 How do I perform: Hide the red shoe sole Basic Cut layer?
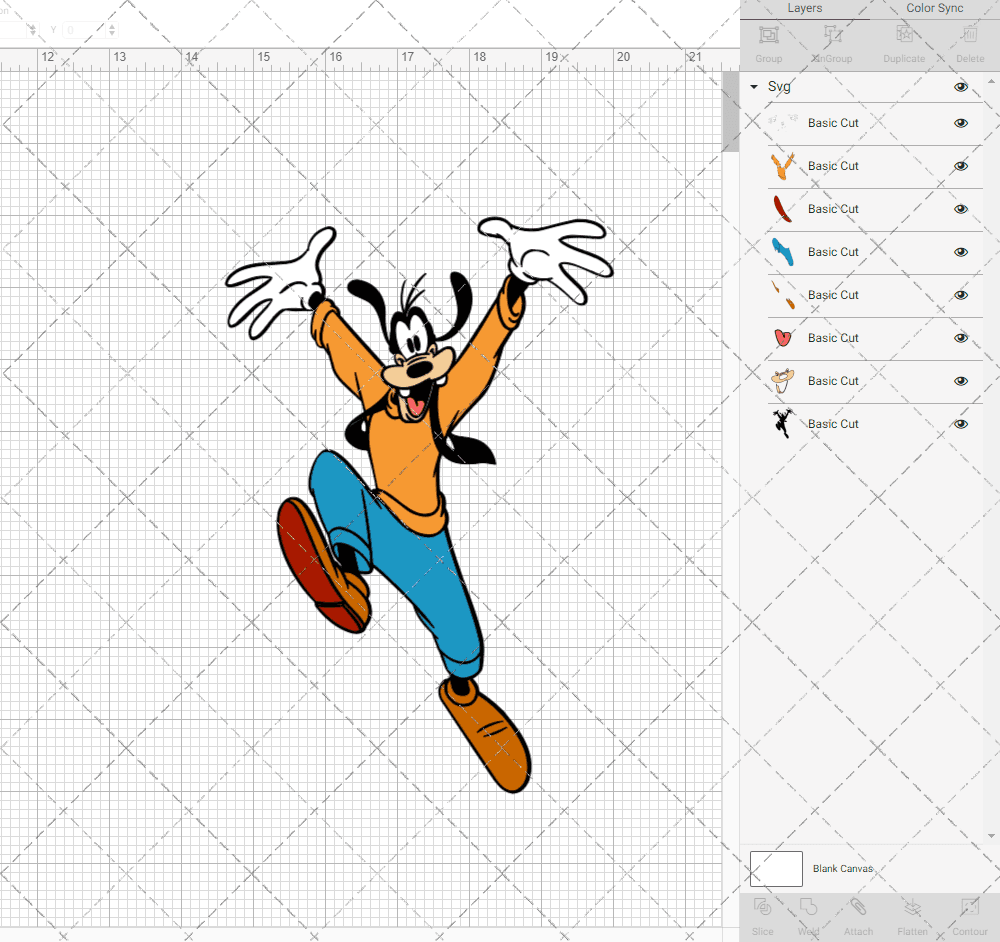[961, 209]
